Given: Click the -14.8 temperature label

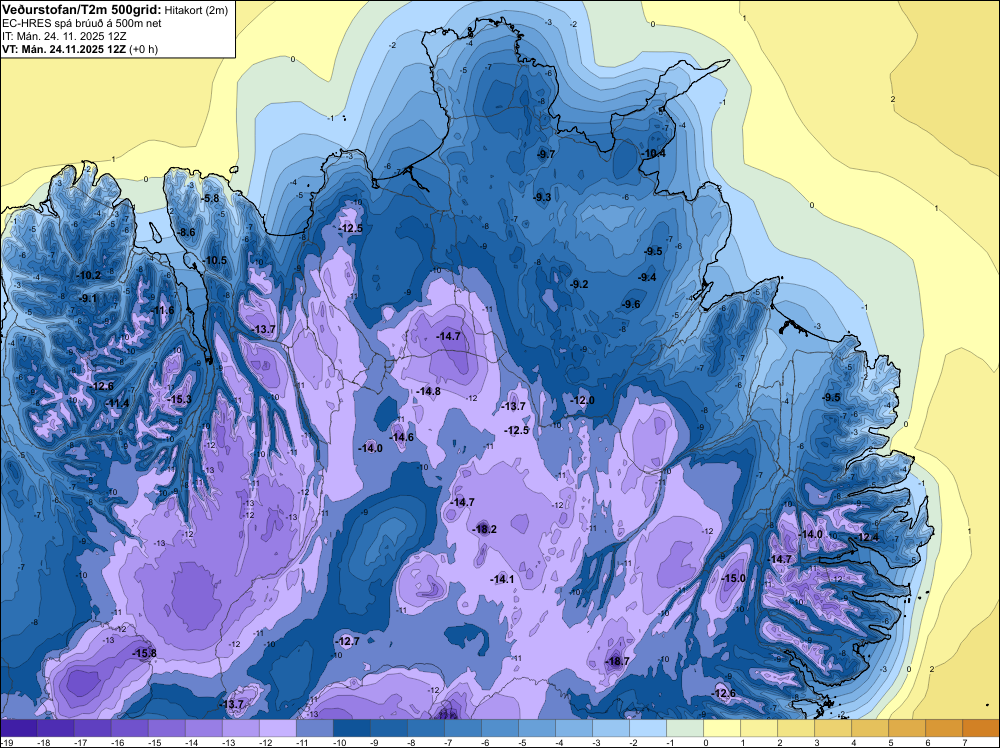Looking at the screenshot, I should pos(429,391).
